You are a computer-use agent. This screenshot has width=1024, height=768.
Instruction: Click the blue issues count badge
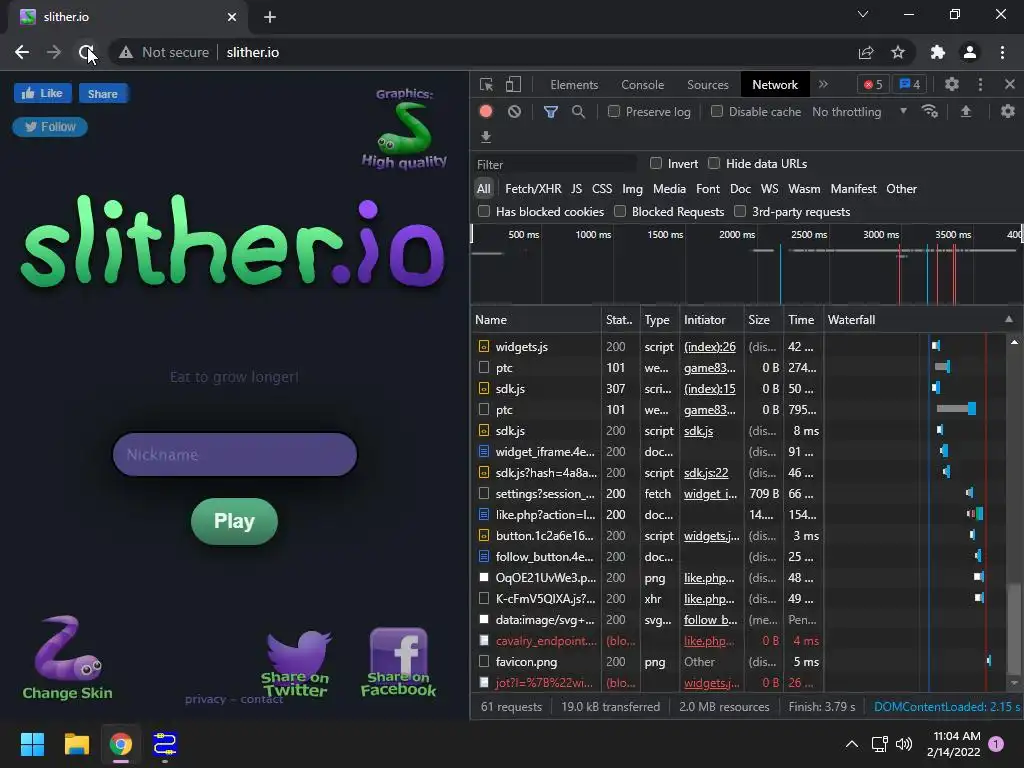(910, 84)
